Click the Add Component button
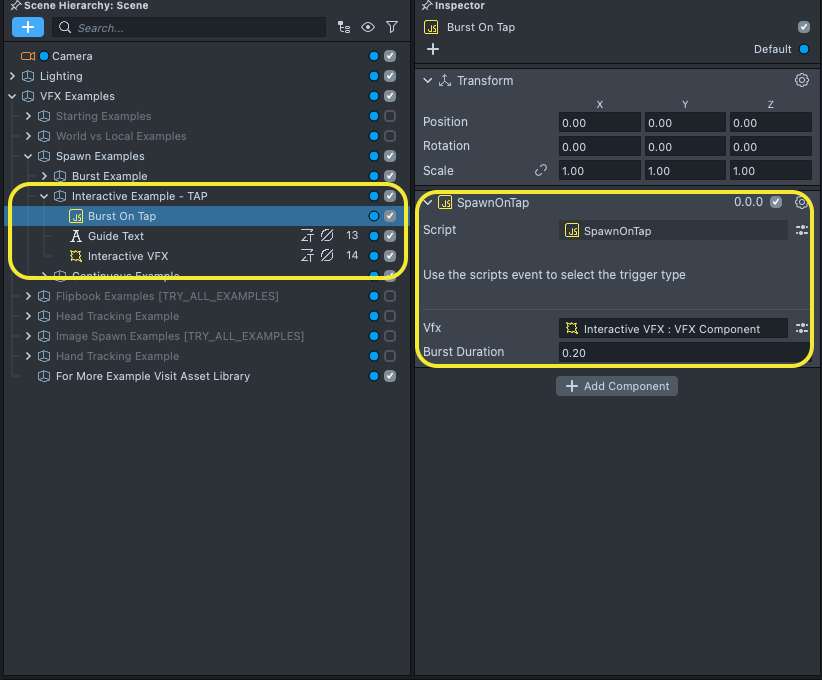 pos(617,386)
